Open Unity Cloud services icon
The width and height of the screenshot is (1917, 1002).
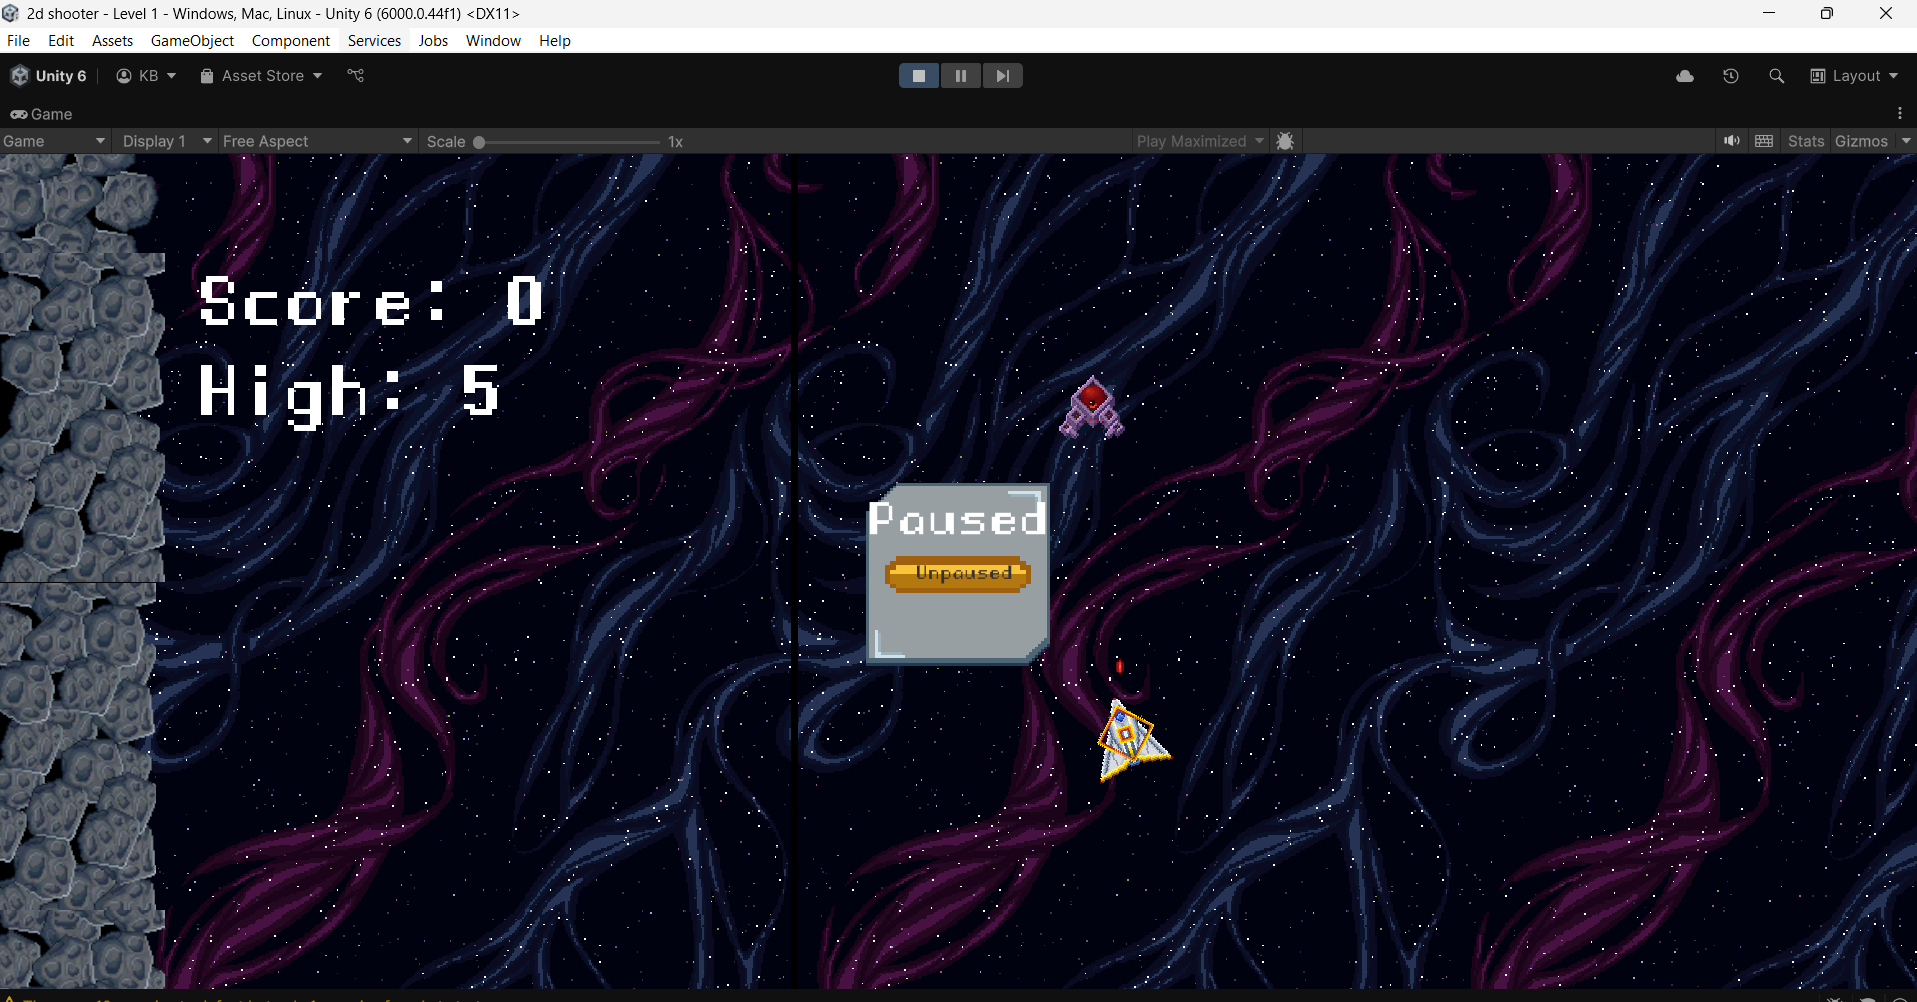point(1685,76)
